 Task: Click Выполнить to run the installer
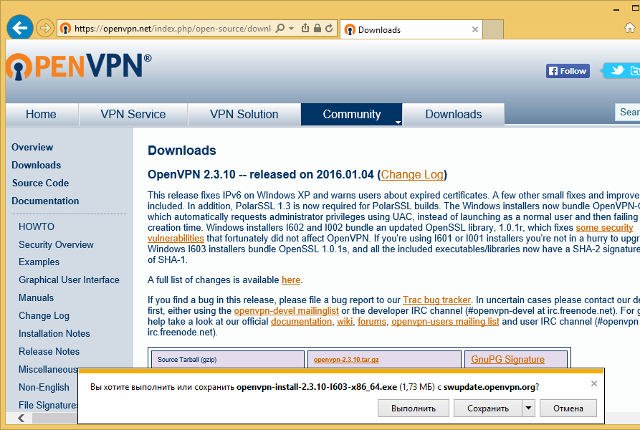(413, 408)
